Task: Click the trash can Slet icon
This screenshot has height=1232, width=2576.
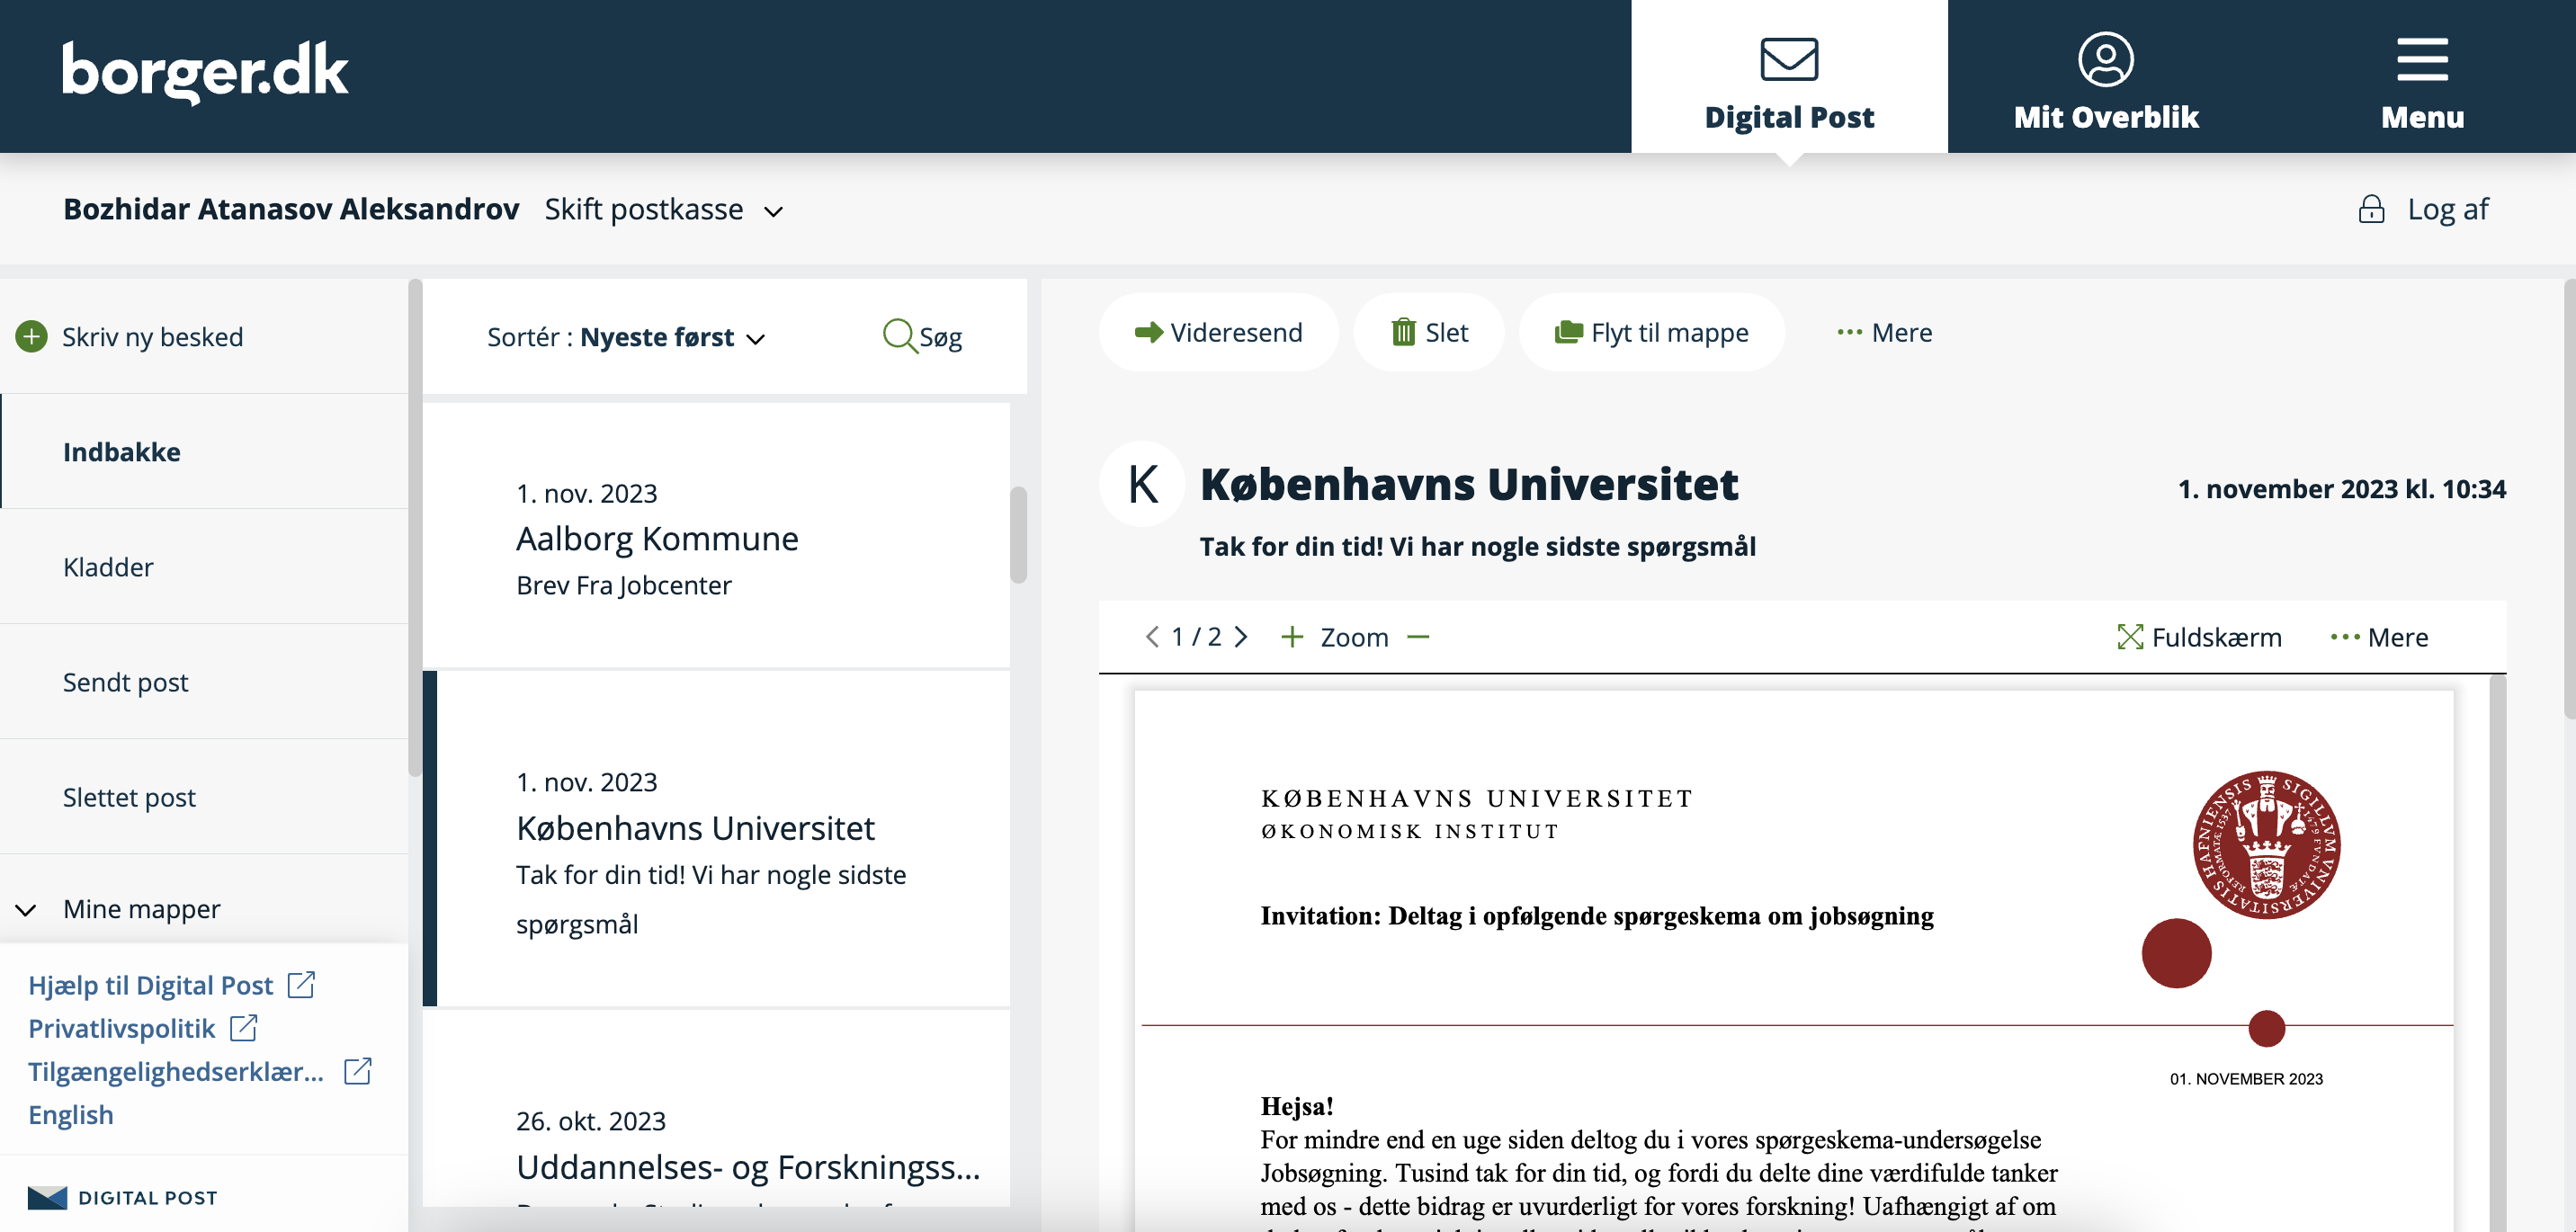Action: point(1403,332)
